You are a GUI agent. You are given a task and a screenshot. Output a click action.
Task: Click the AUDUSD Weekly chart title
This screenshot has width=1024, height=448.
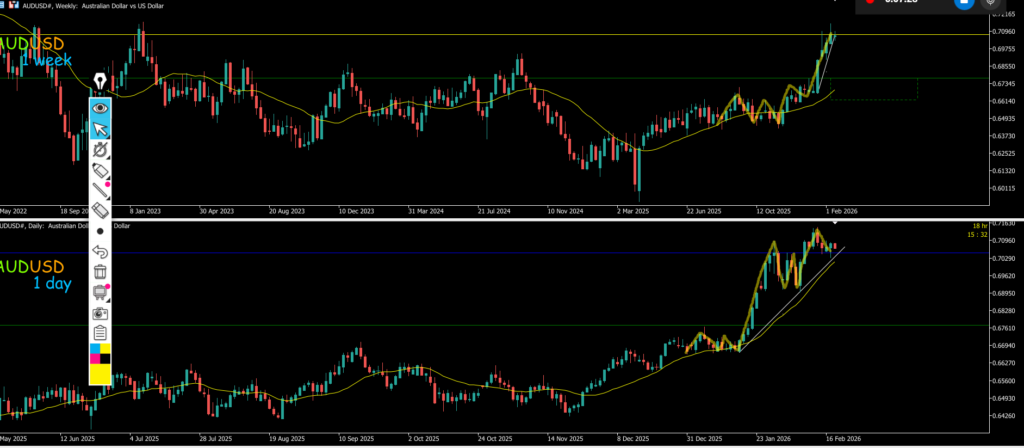80,4
